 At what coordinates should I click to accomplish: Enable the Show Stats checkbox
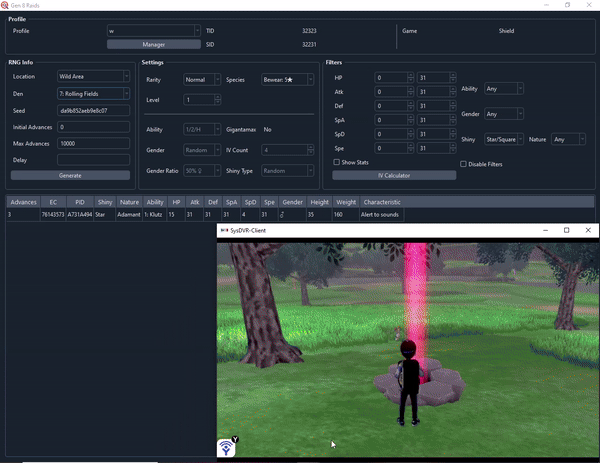[336, 162]
